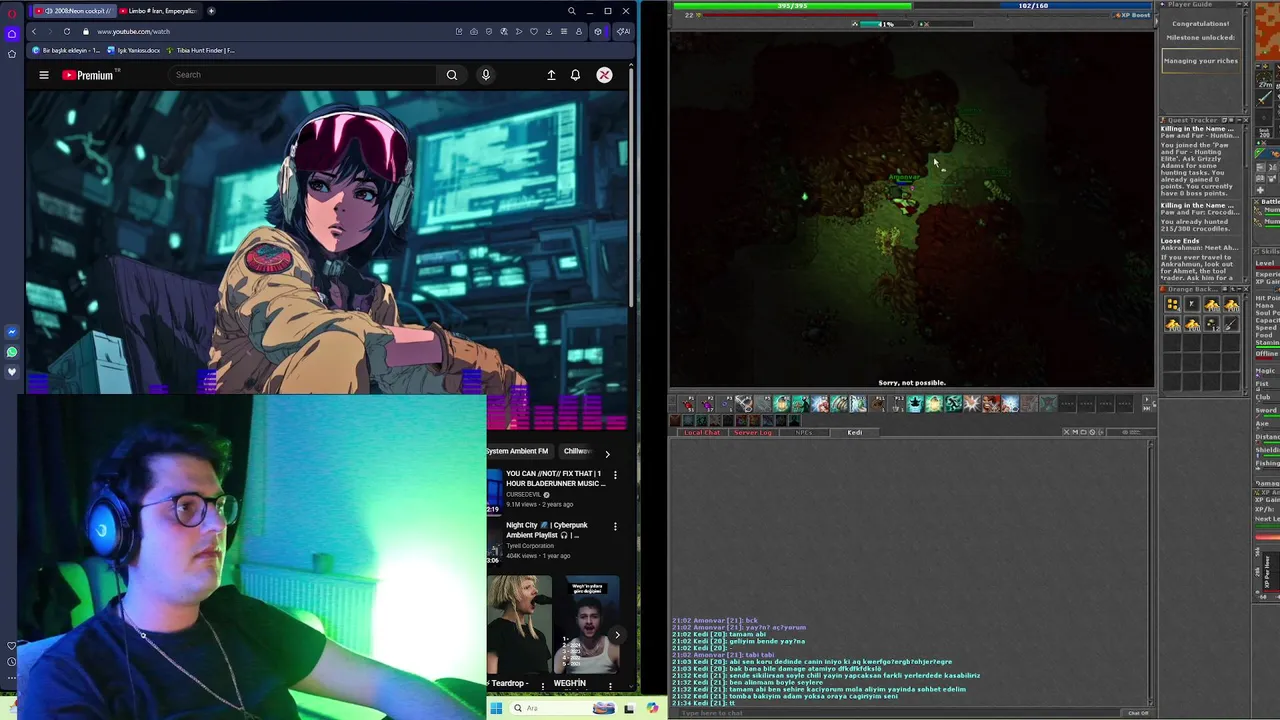Open the NPCs chat tab
Viewport: 1280px width, 720px height.
tap(803, 432)
